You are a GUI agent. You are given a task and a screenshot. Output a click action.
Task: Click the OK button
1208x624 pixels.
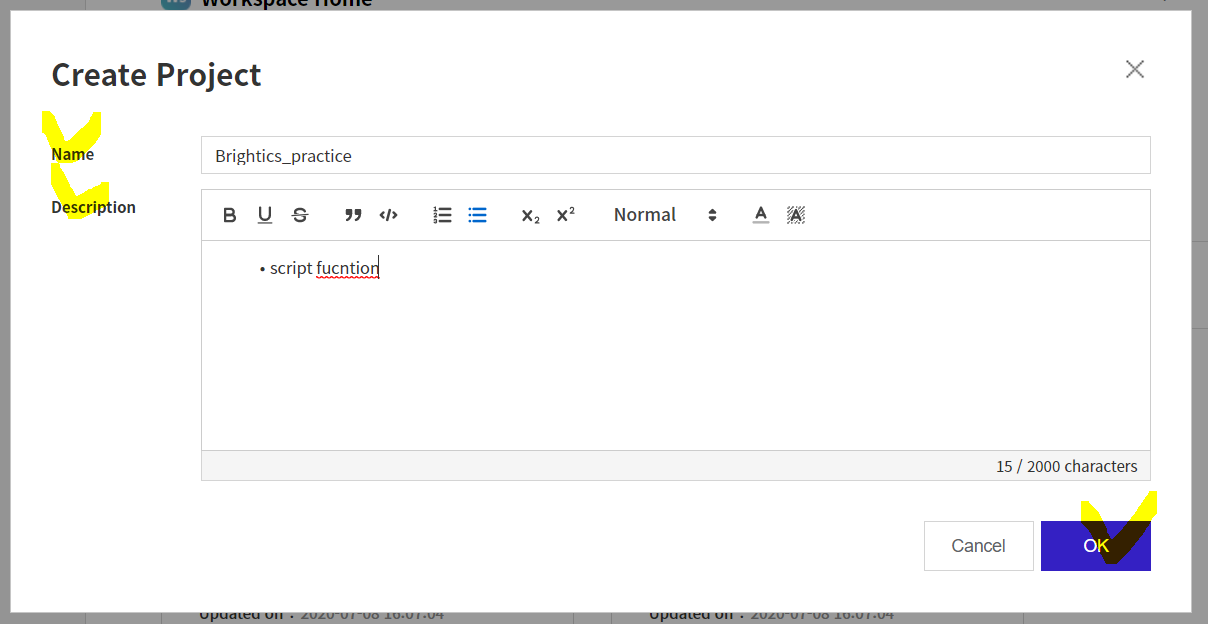coord(1096,546)
